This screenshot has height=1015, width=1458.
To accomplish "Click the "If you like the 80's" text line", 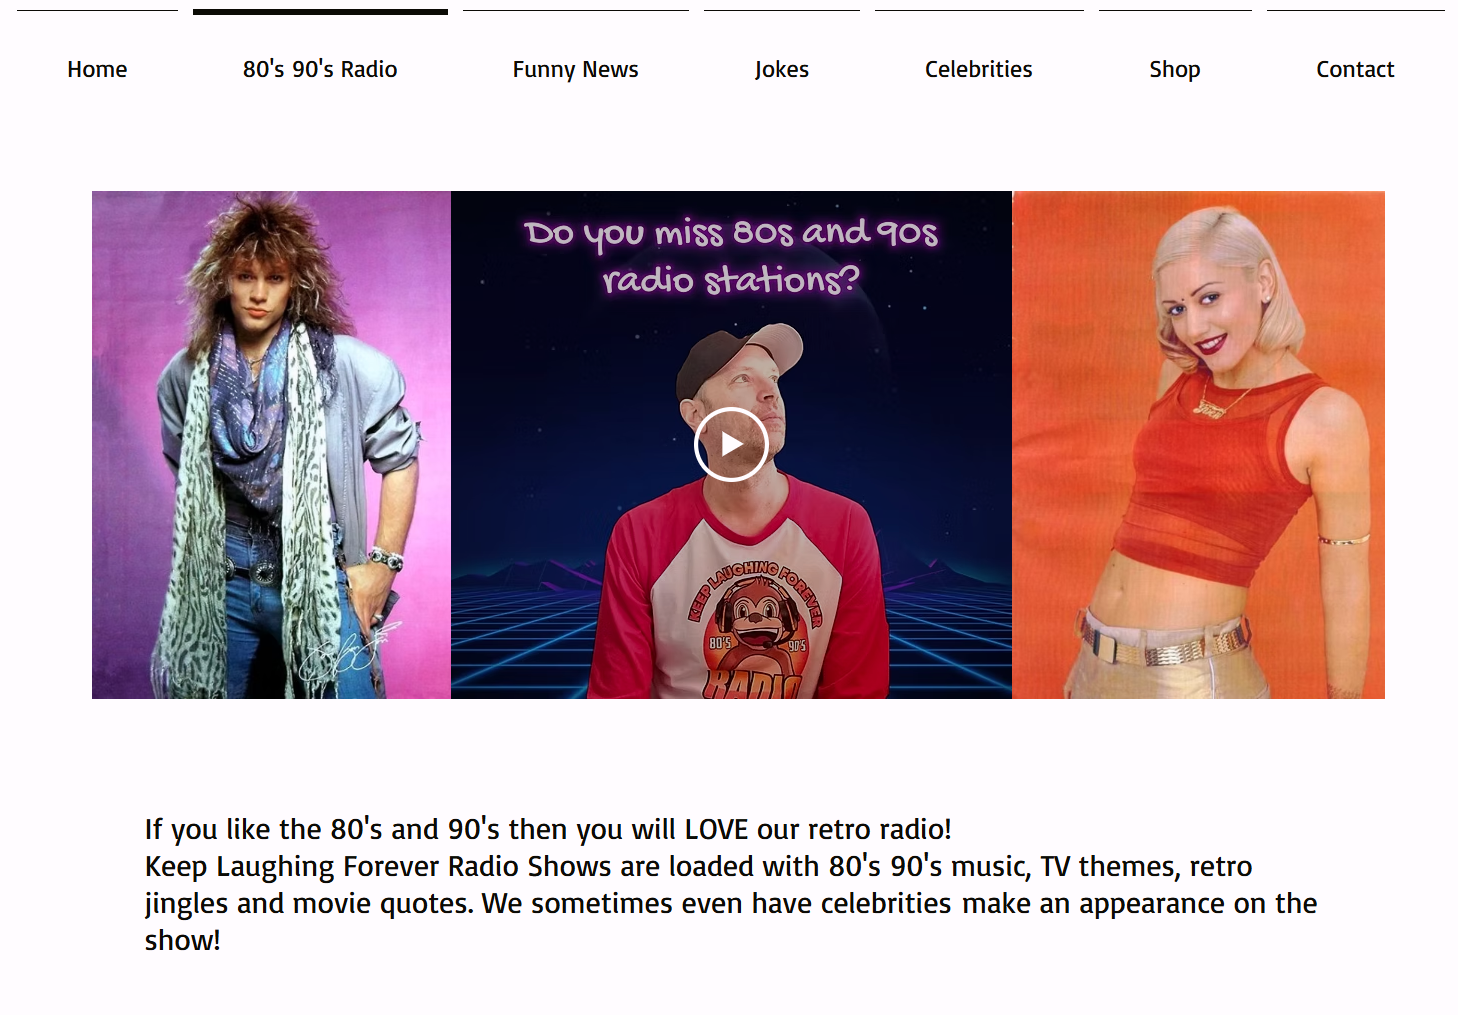I will click(548, 829).
